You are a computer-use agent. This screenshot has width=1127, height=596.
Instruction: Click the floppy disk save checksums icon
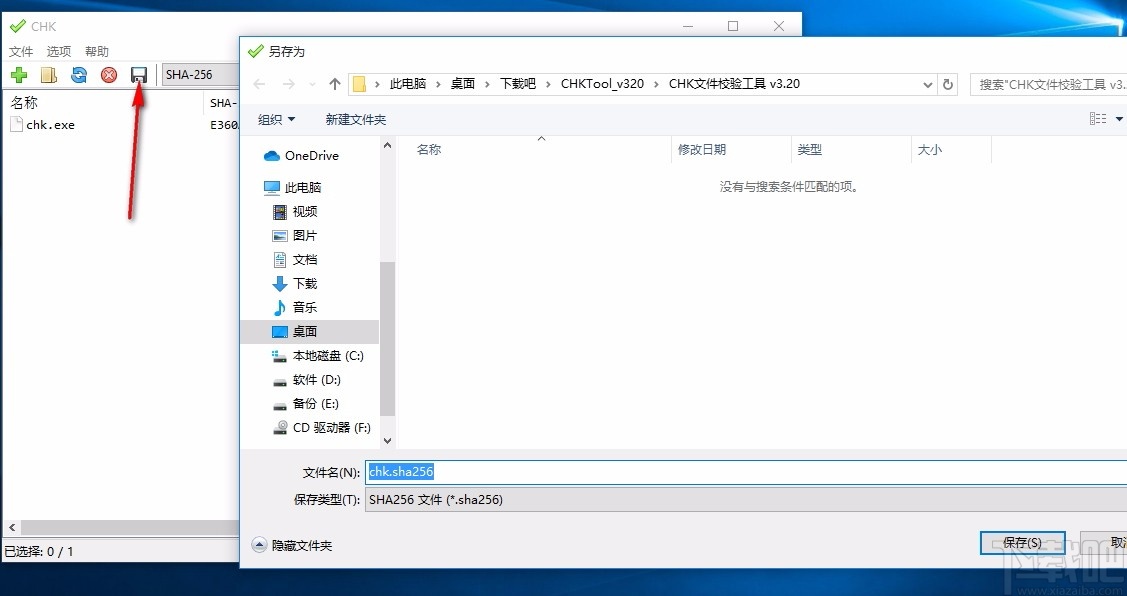tap(138, 74)
